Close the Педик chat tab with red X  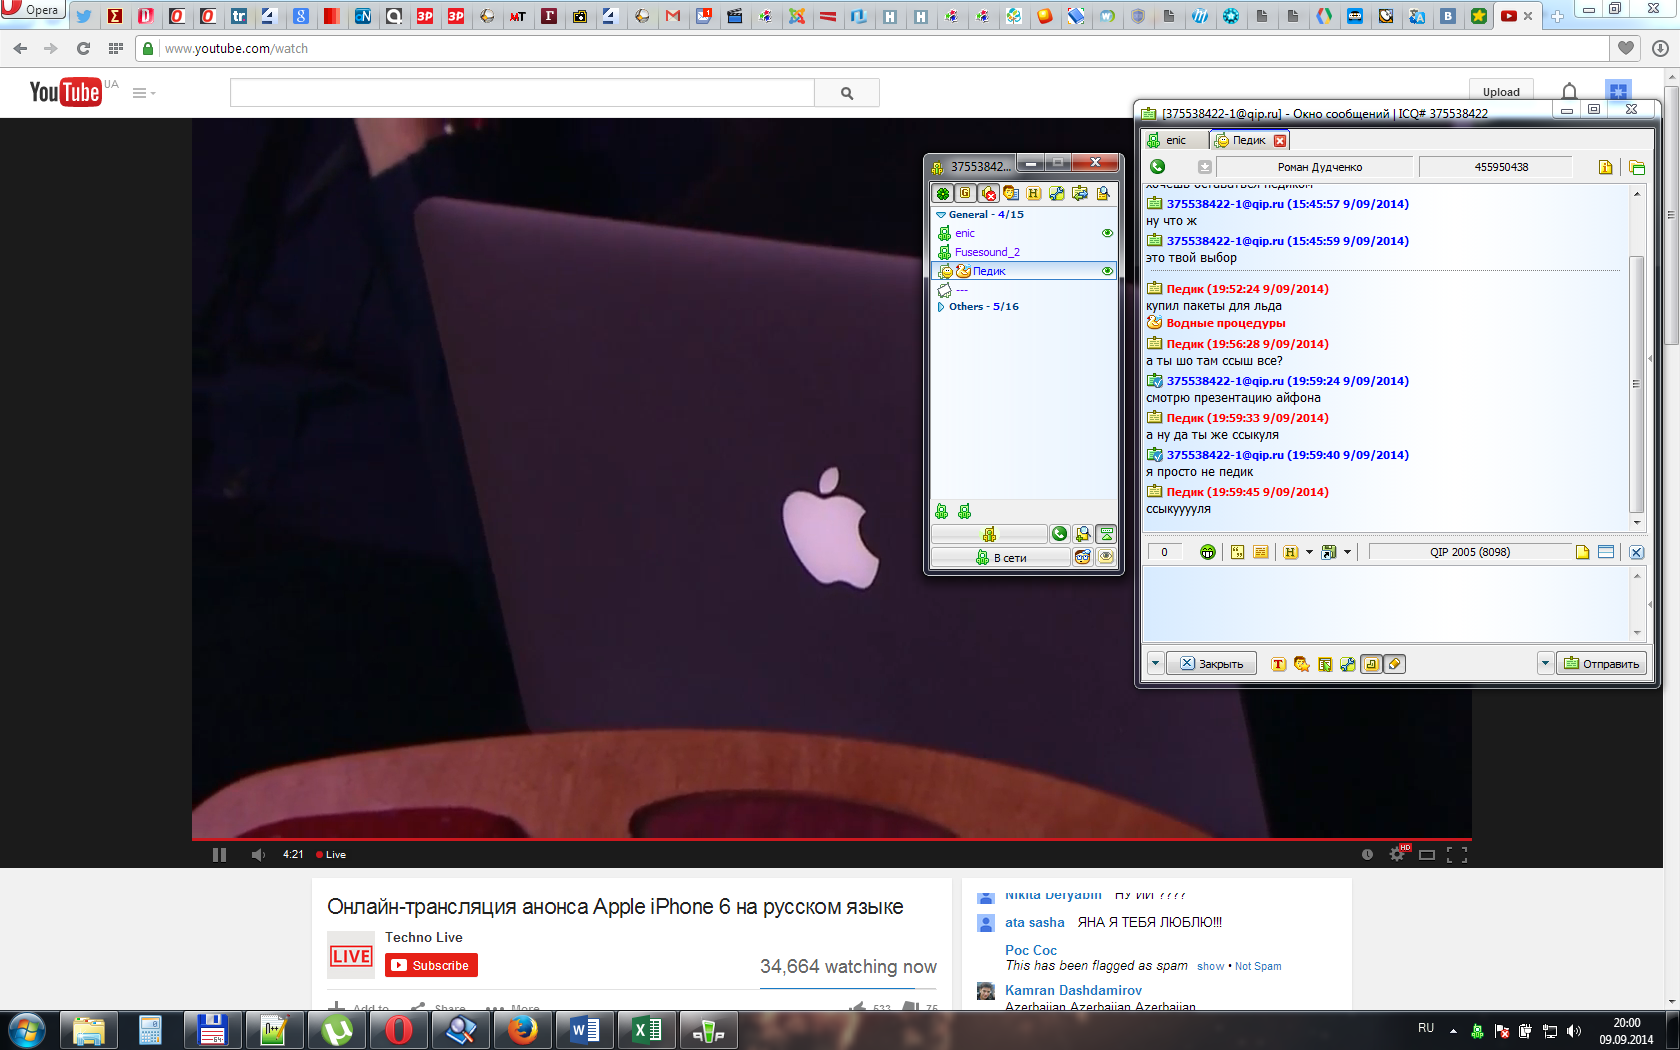[x=1280, y=141]
